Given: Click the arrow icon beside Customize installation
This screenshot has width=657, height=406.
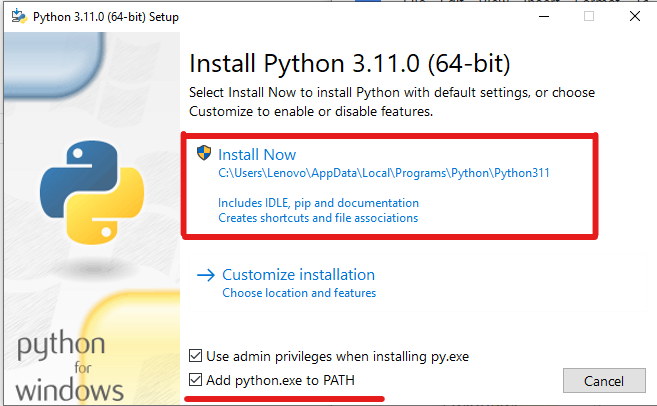Looking at the screenshot, I should click(x=206, y=275).
